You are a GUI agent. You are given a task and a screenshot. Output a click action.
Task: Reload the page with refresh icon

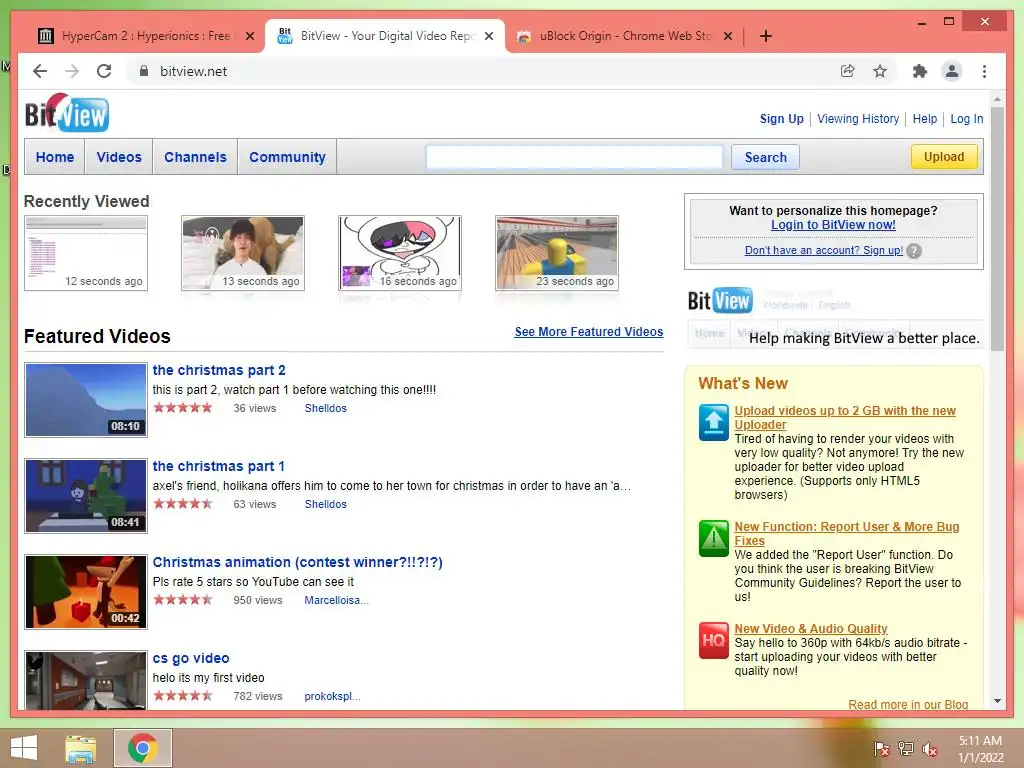point(104,71)
